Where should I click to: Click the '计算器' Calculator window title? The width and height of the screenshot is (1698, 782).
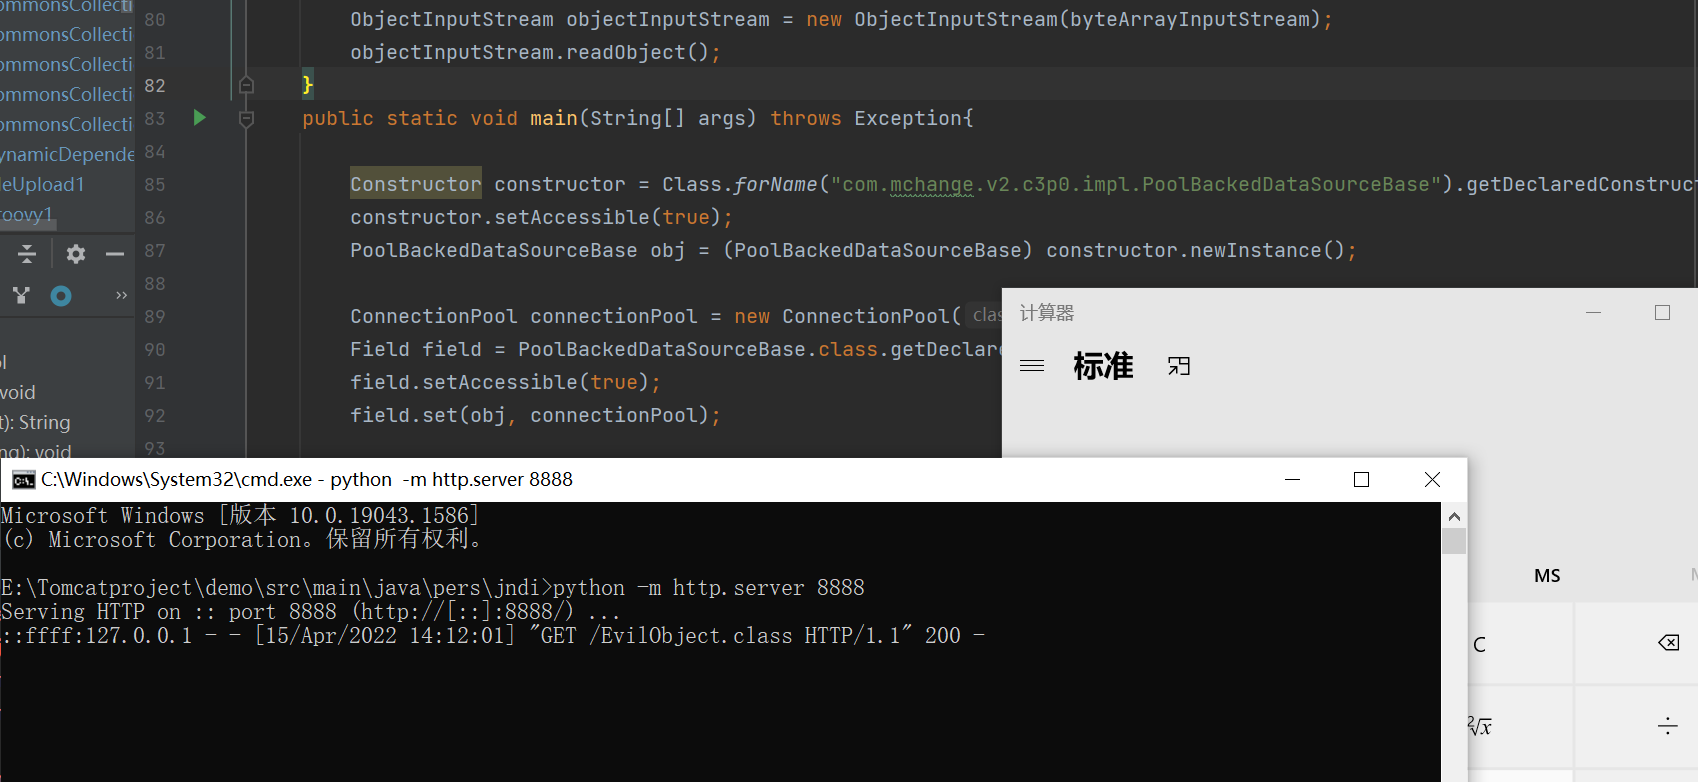point(1047,313)
